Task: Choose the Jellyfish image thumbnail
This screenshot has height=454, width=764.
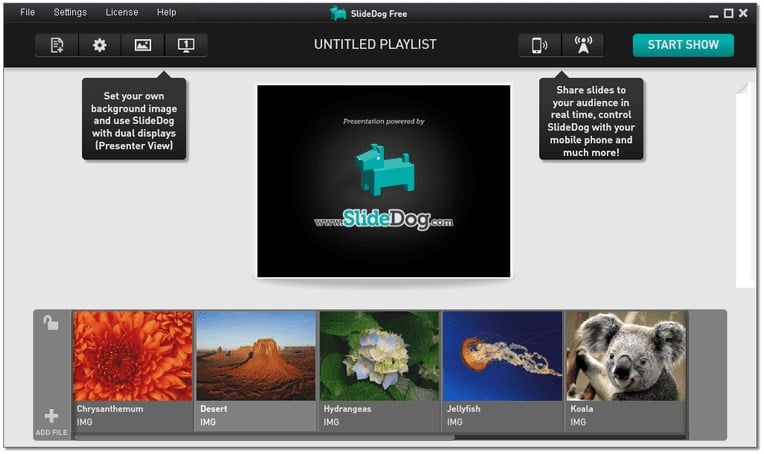Action: (x=503, y=371)
